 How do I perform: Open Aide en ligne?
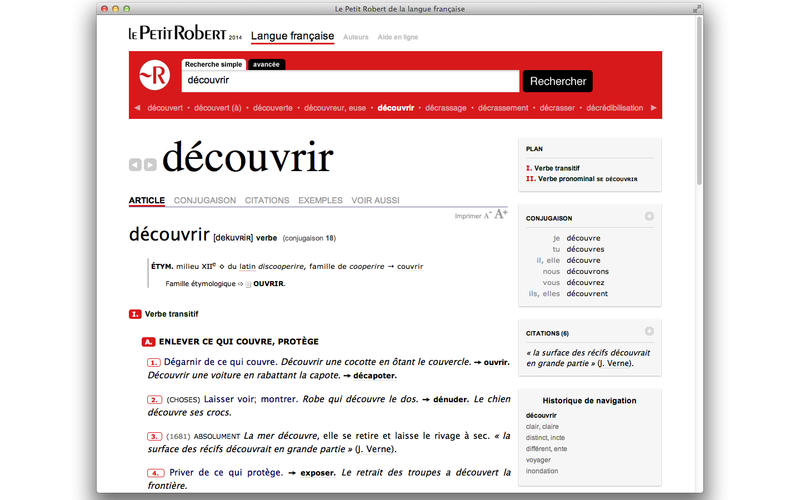(397, 37)
